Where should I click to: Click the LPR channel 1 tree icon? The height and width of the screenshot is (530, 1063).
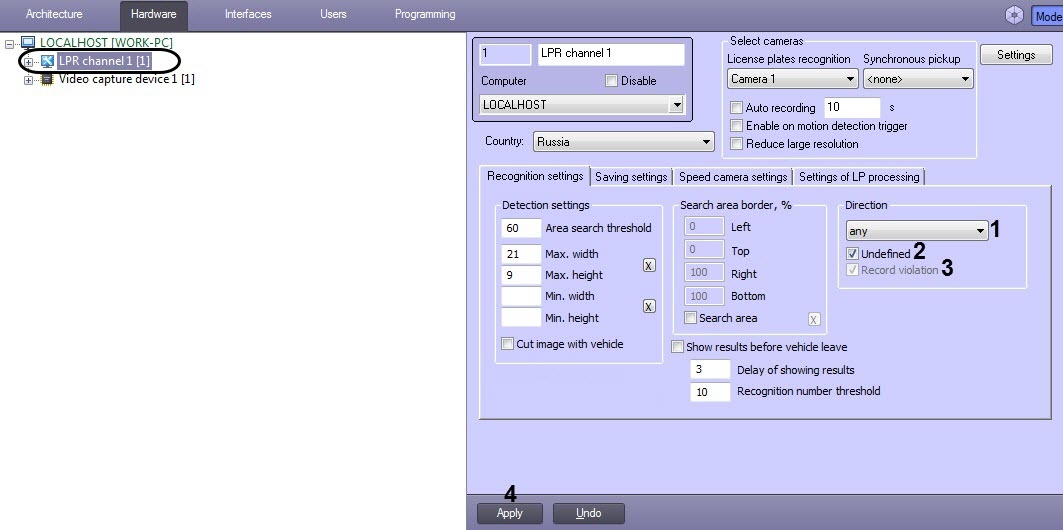47,62
